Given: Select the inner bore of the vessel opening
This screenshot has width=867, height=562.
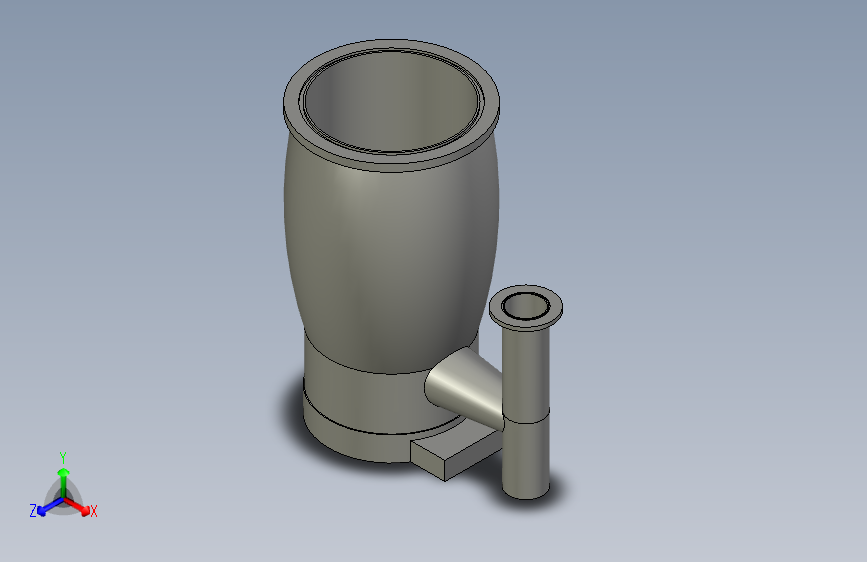Looking at the screenshot, I should pyautogui.click(x=390, y=102).
